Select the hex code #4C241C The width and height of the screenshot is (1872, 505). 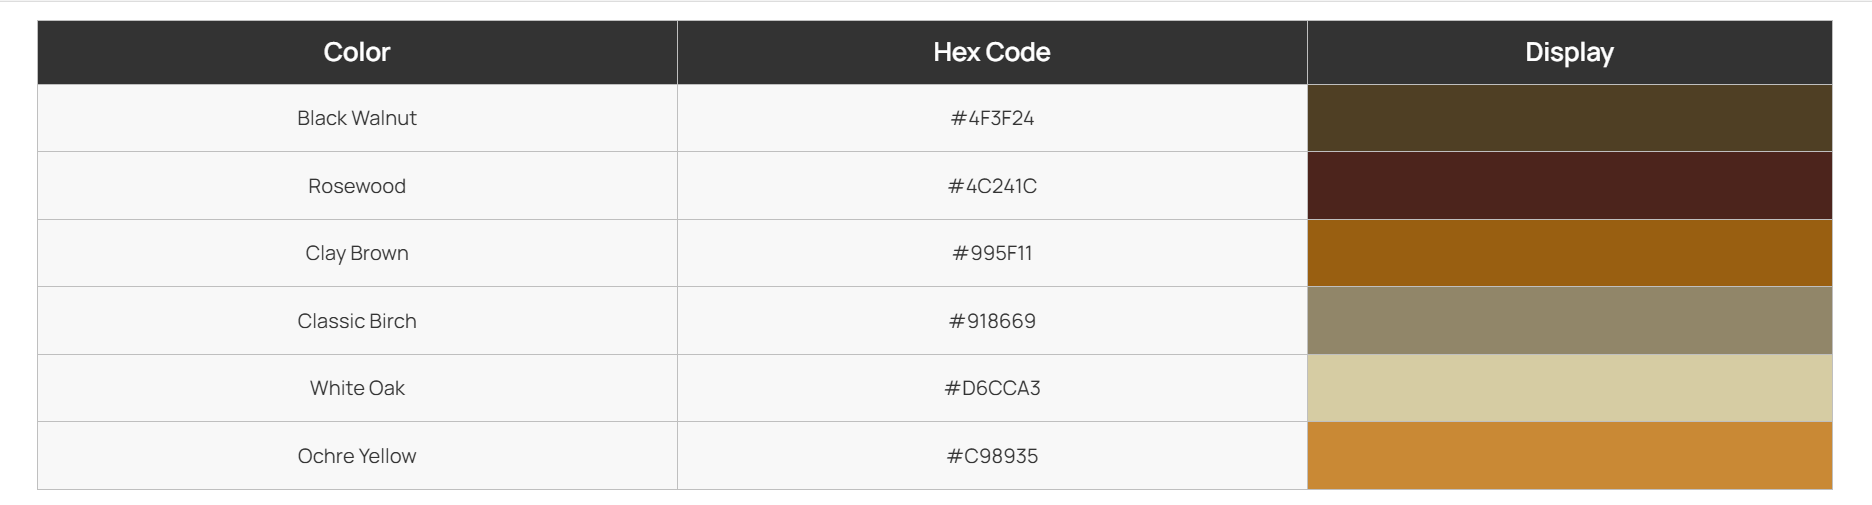992,186
